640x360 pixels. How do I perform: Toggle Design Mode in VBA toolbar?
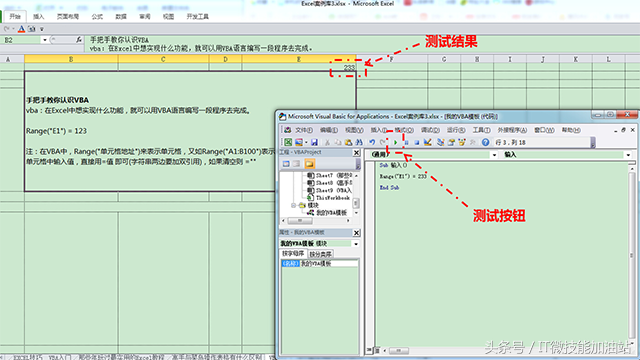427,142
